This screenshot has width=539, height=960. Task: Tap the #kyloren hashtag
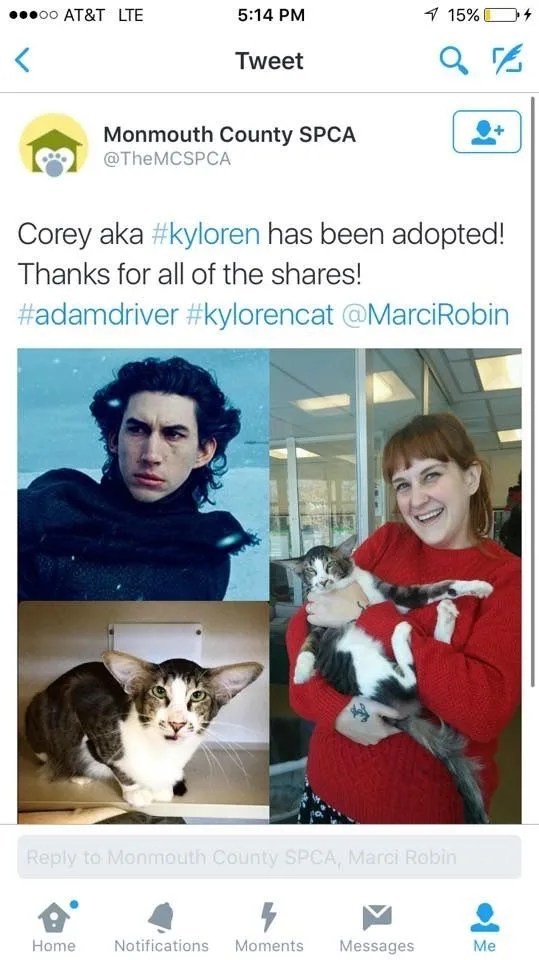[x=205, y=235]
